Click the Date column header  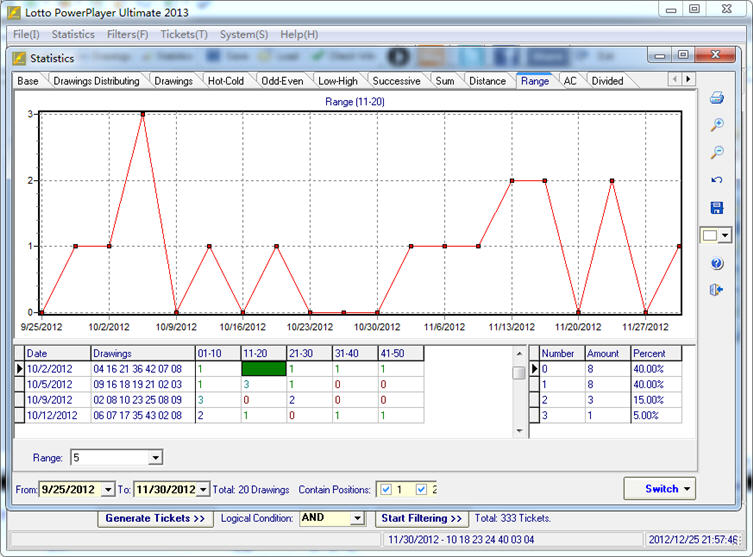click(x=57, y=353)
